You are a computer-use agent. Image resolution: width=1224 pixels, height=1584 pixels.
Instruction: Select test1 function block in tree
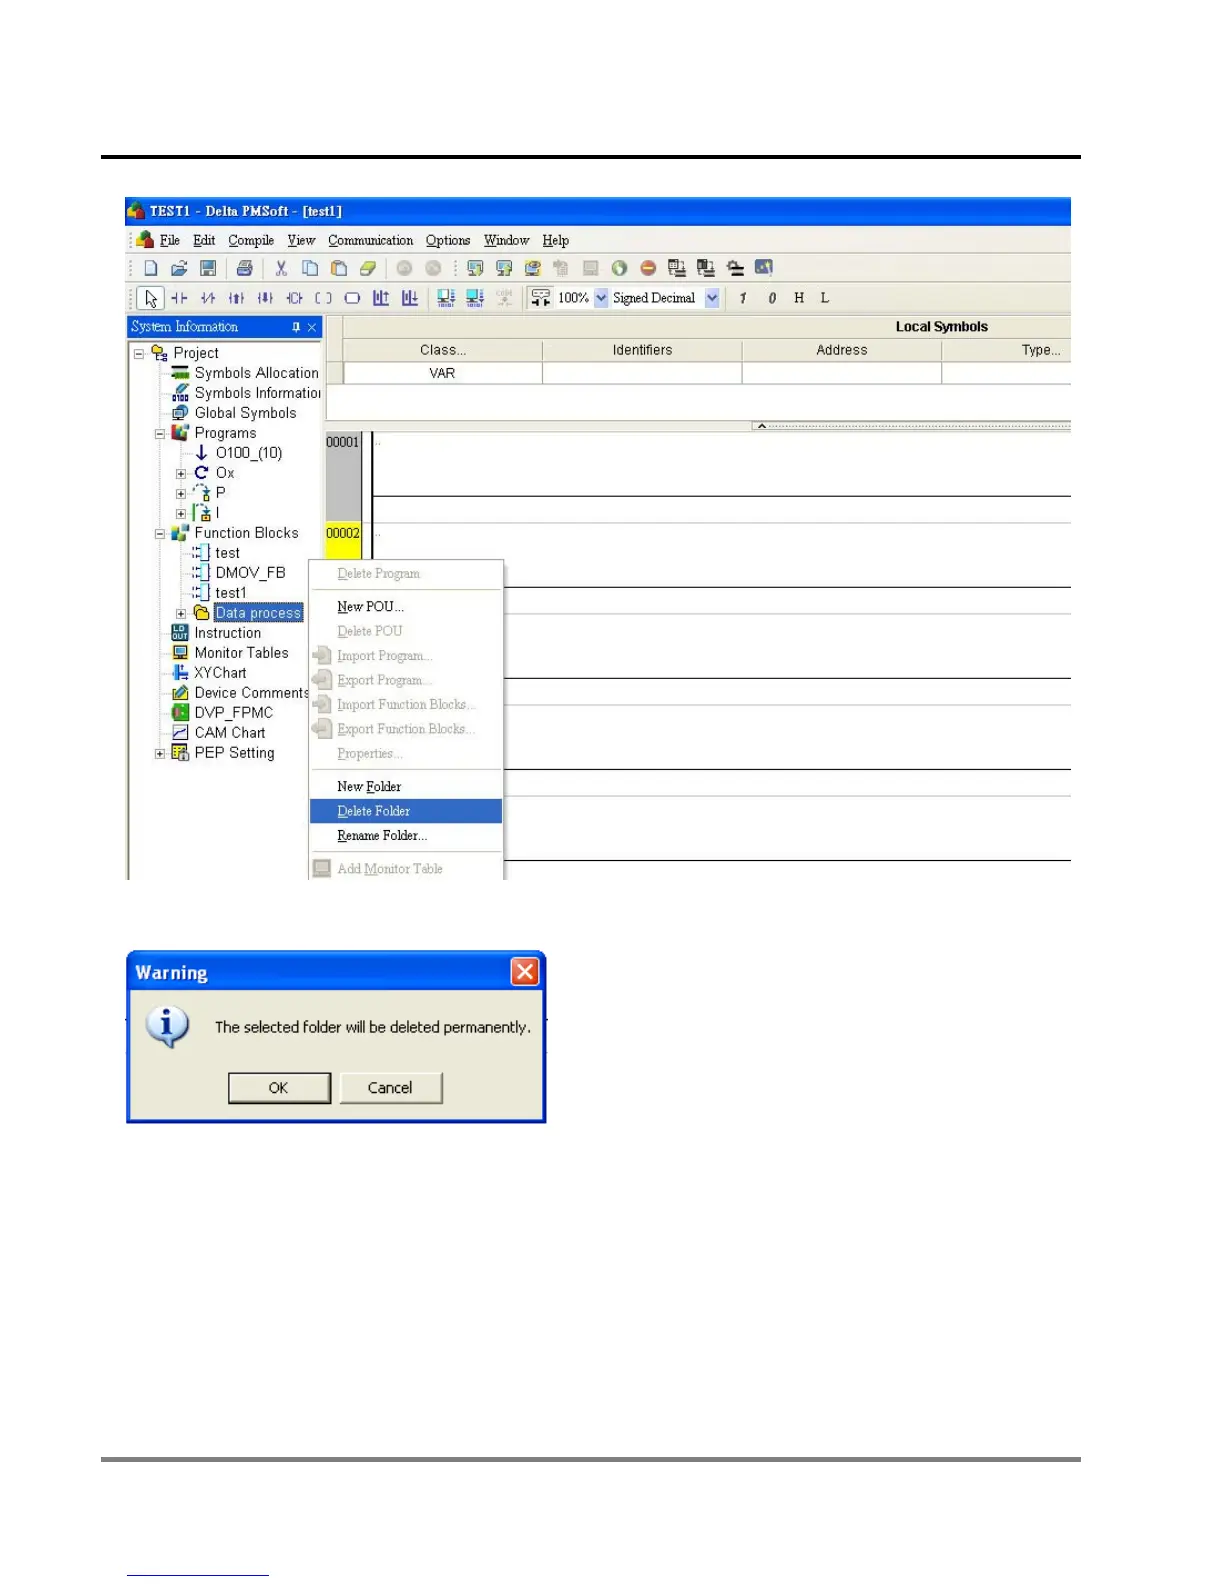click(231, 593)
